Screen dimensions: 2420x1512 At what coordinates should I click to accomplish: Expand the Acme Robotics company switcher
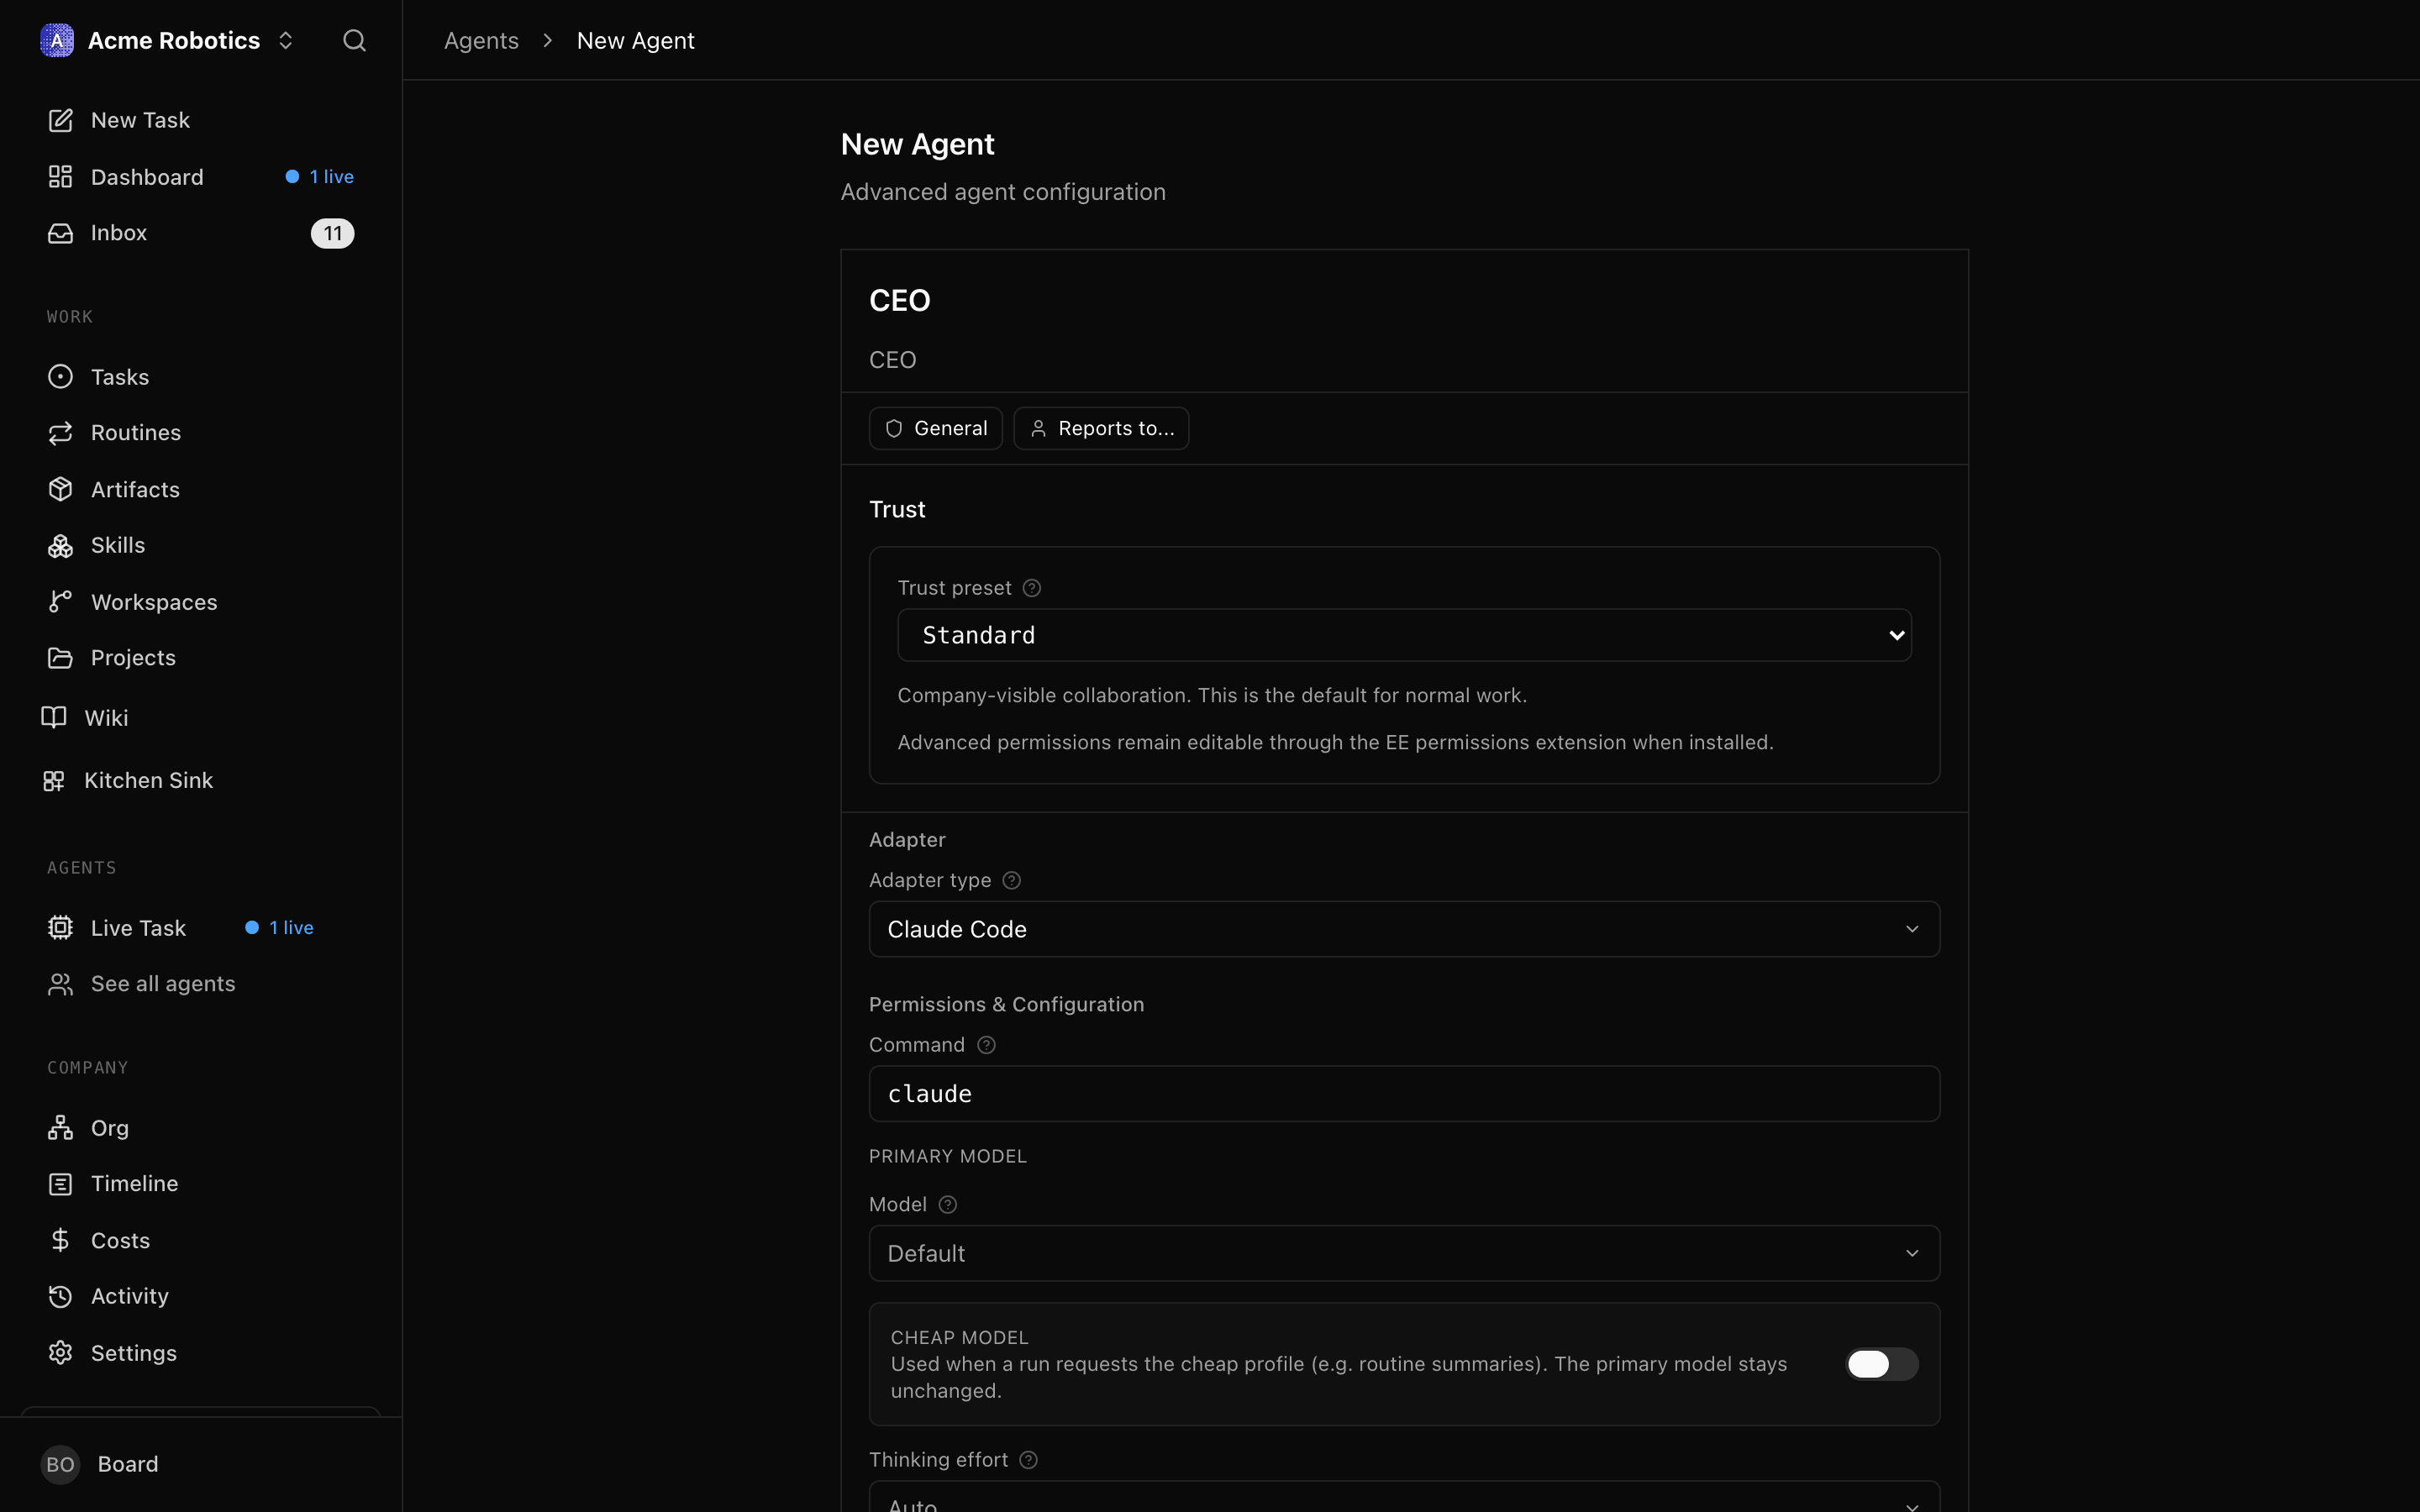(x=285, y=40)
